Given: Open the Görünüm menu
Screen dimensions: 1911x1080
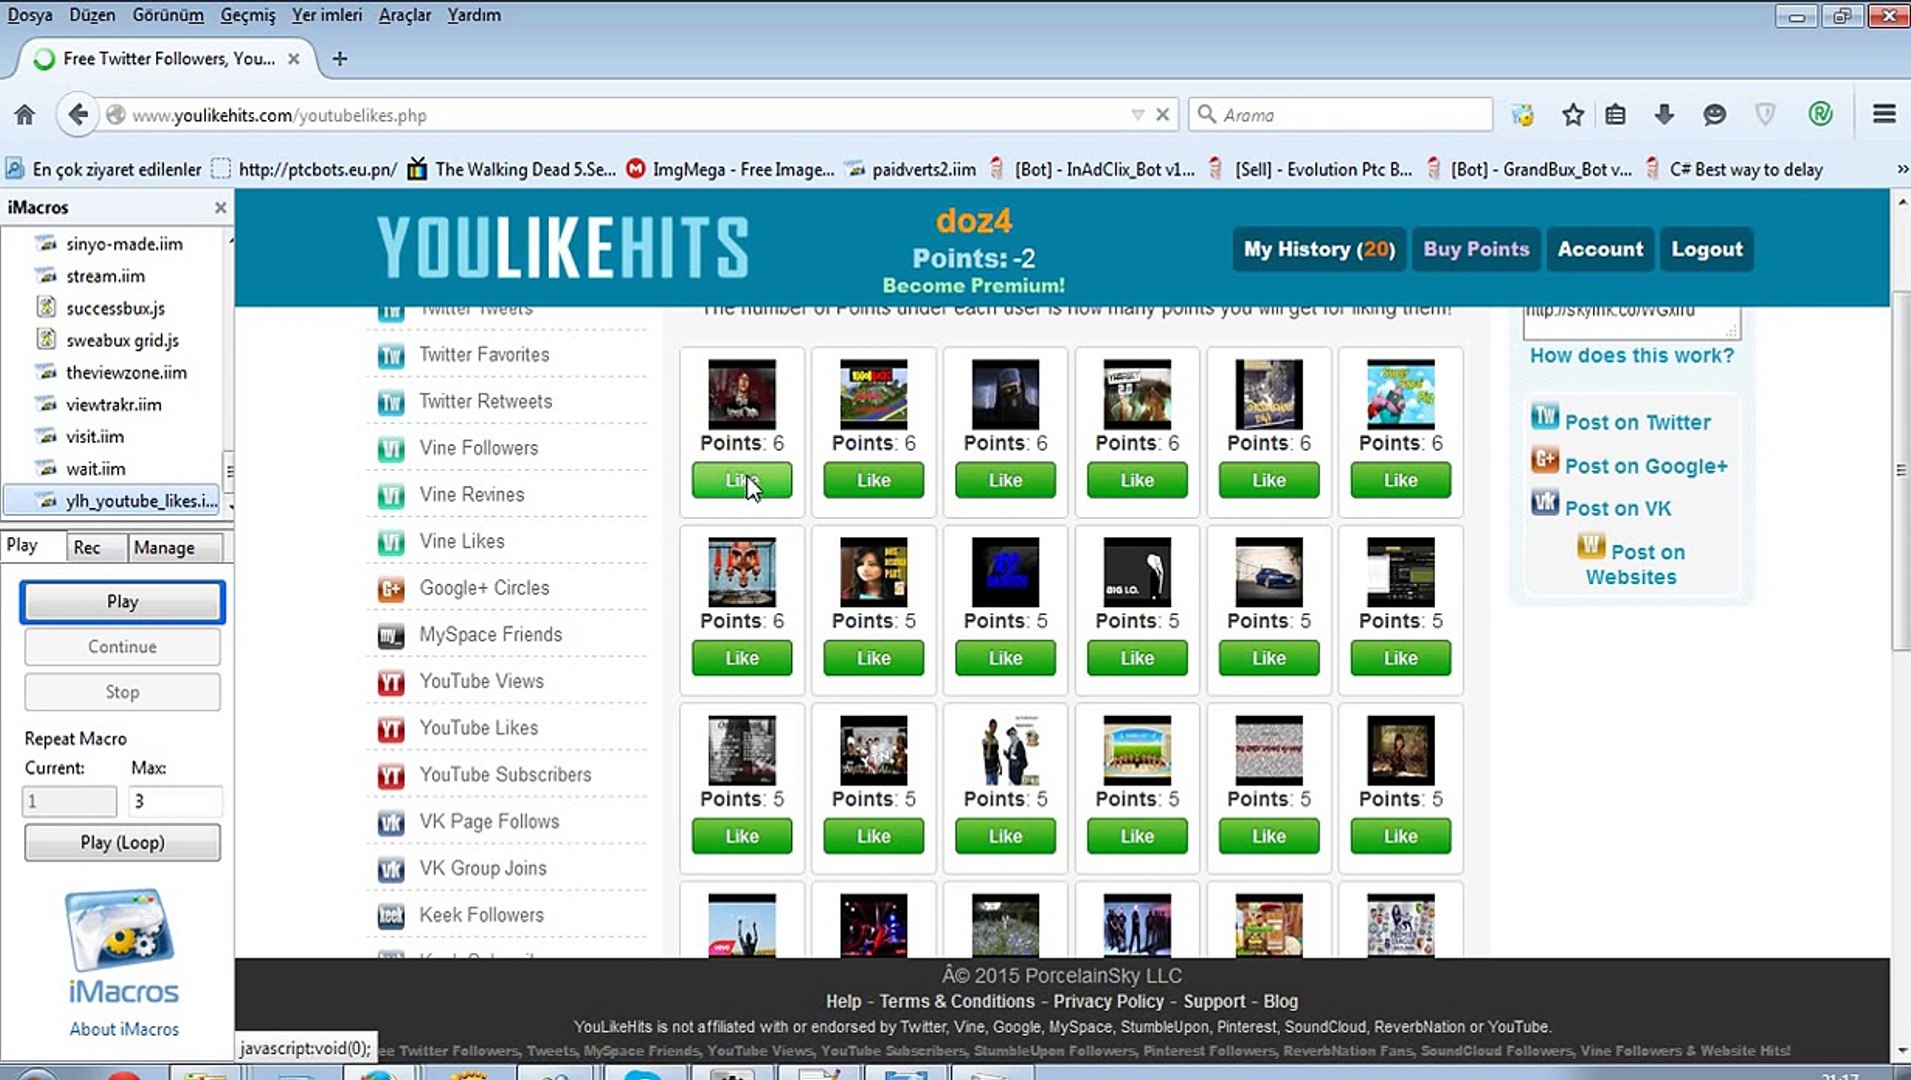Looking at the screenshot, I should click(x=168, y=15).
